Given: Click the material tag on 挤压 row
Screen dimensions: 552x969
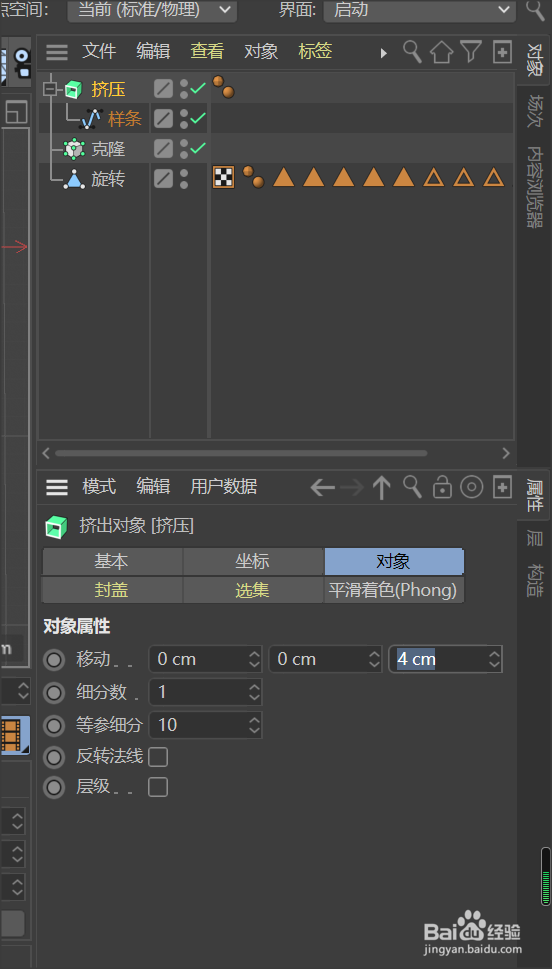Looking at the screenshot, I should pyautogui.click(x=223, y=87).
